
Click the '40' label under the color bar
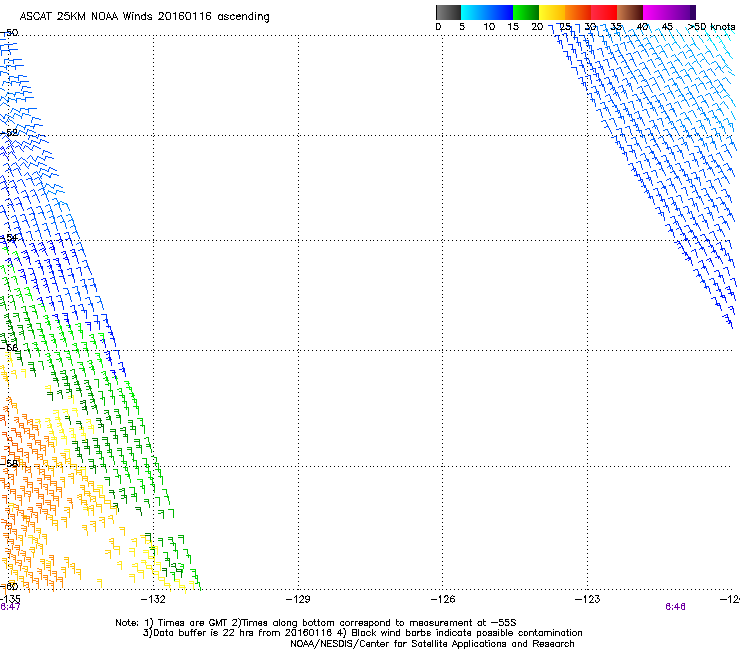tap(642, 27)
